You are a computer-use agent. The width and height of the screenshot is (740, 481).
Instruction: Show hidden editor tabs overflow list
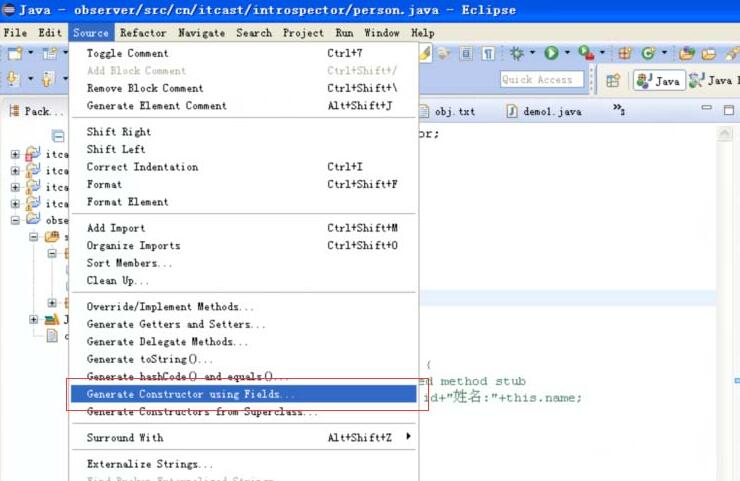coord(618,110)
